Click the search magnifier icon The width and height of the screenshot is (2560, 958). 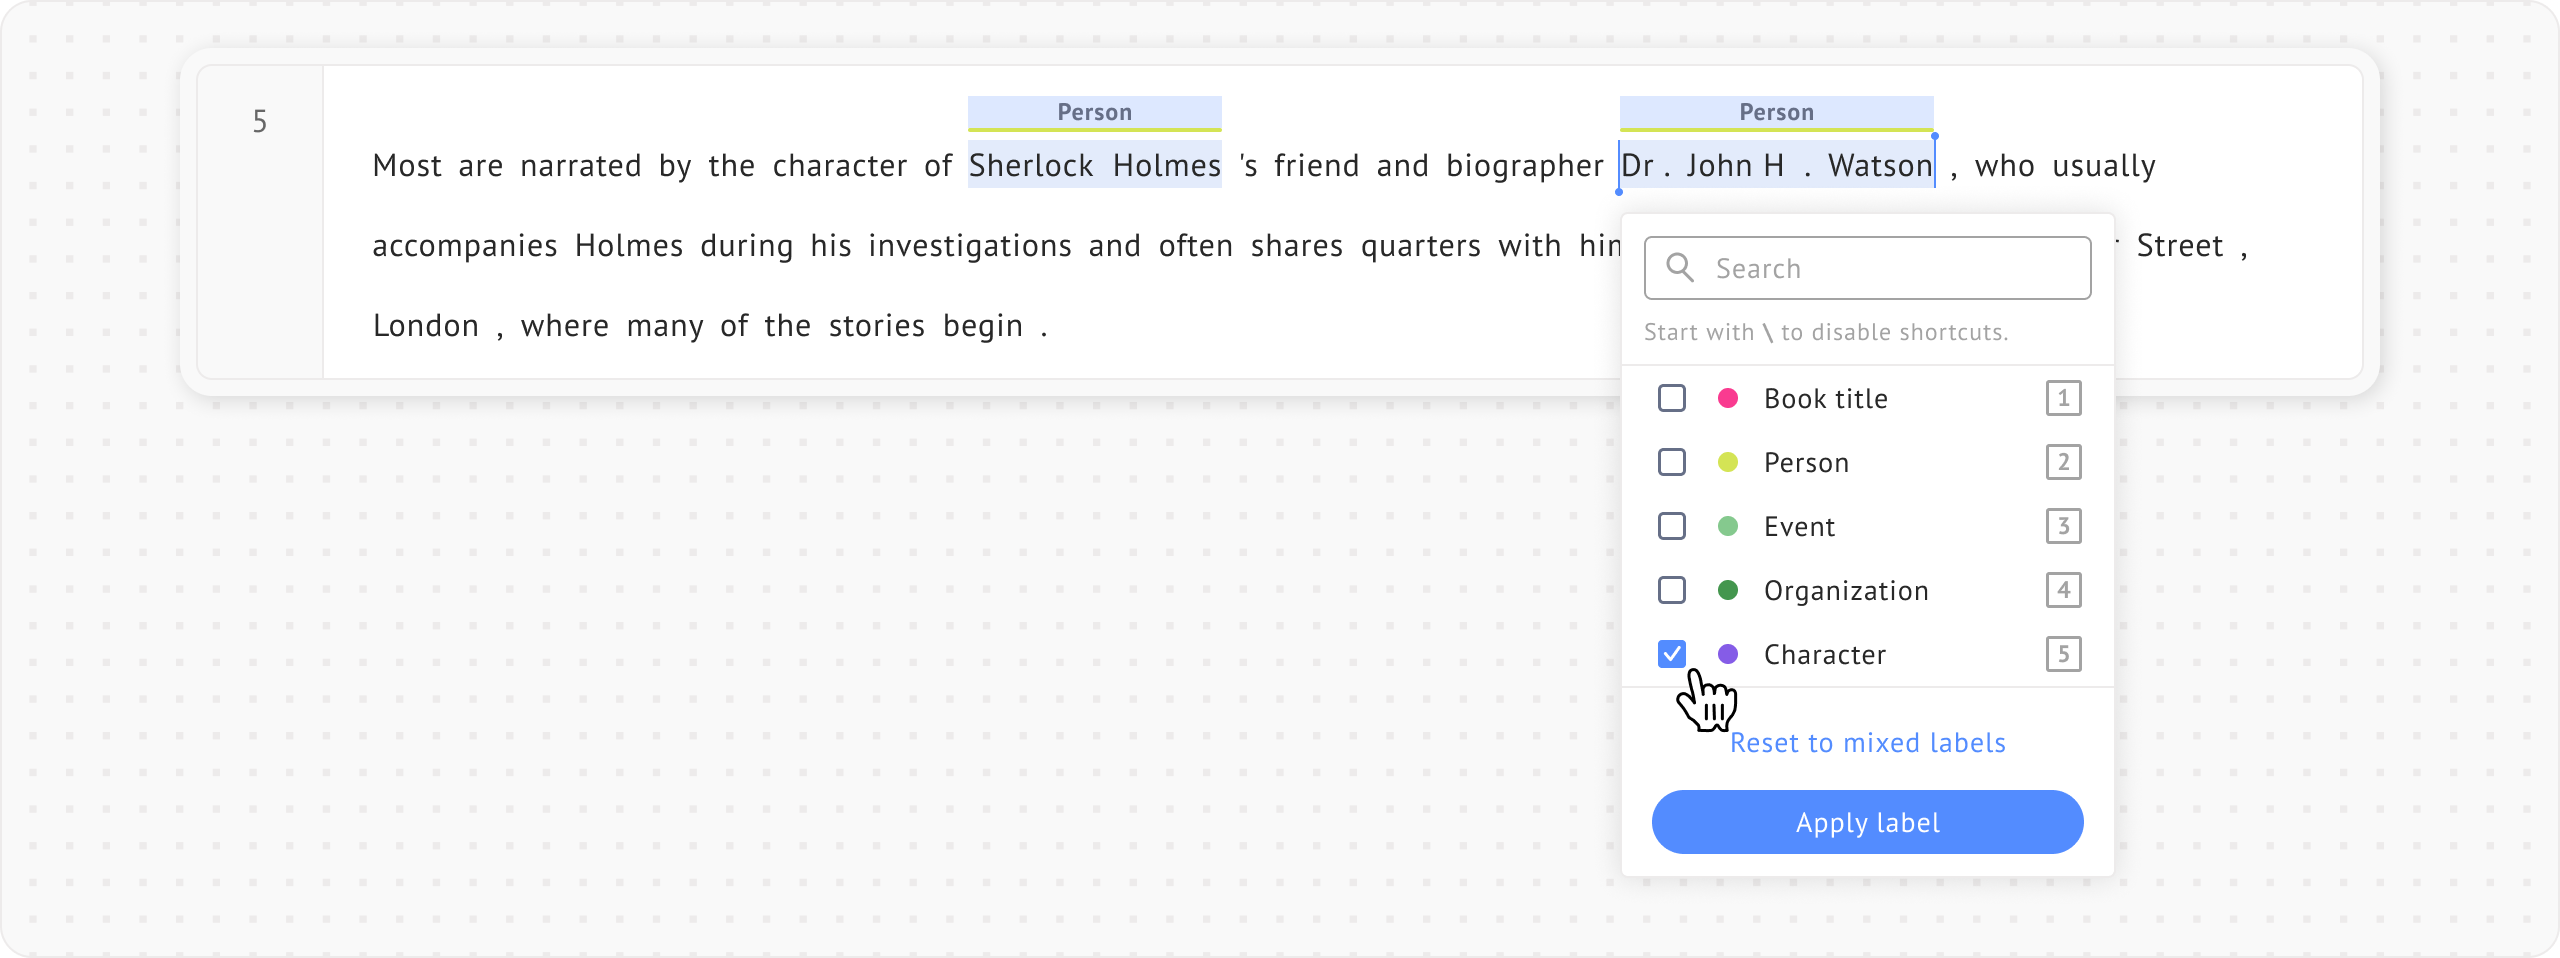coord(1680,268)
